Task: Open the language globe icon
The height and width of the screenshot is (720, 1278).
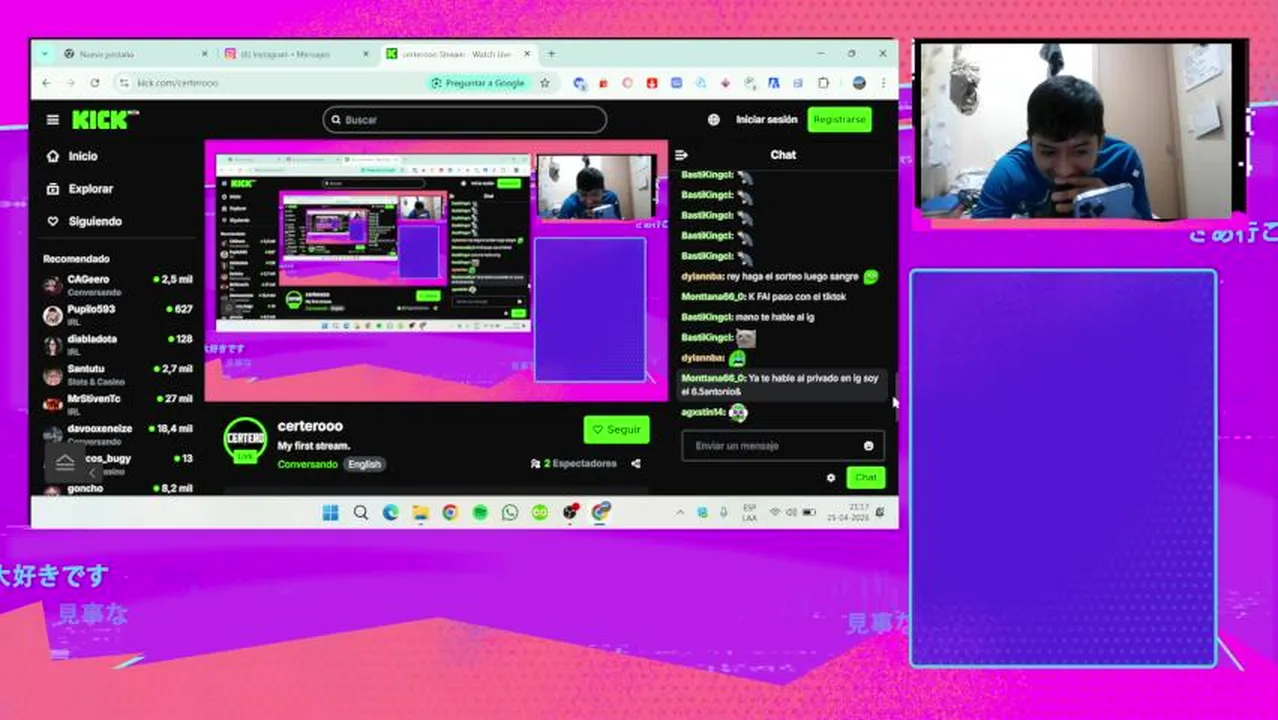Action: tap(713, 120)
